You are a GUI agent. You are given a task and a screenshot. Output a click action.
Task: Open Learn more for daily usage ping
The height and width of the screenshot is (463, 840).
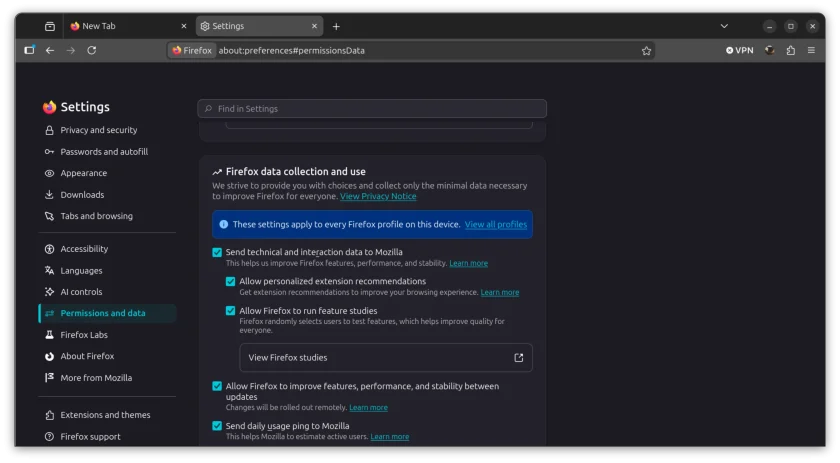point(389,437)
